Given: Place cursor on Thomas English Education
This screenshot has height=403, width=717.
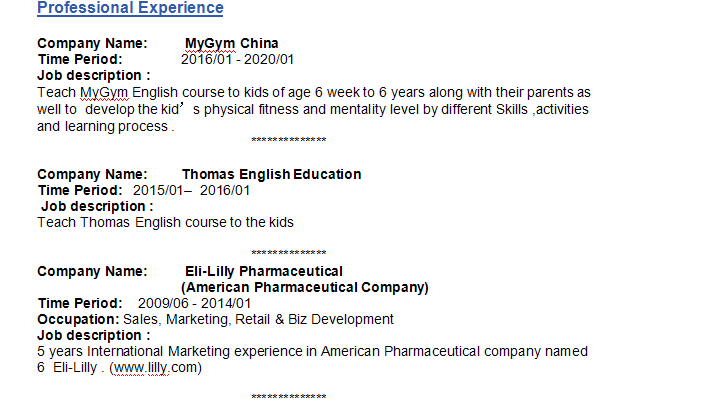Looking at the screenshot, I should point(271,175).
